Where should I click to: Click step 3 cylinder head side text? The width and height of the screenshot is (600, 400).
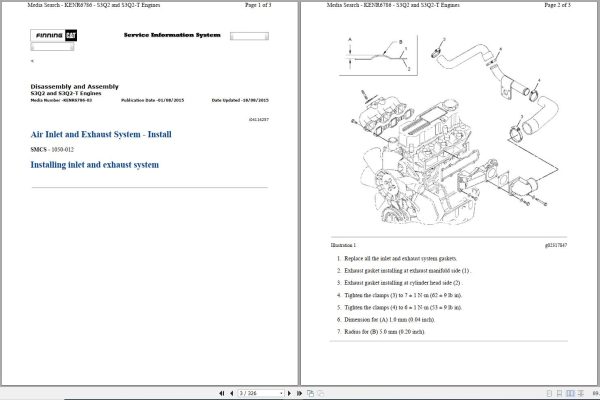pos(403,283)
